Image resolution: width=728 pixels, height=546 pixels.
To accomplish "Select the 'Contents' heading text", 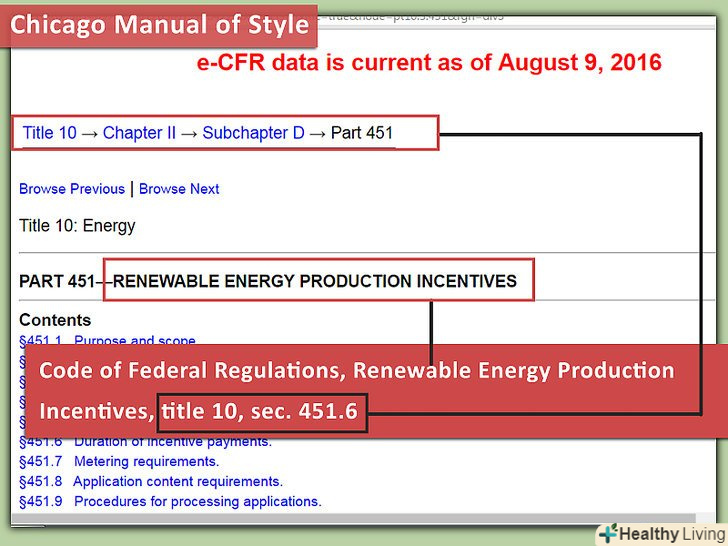I will (55, 320).
